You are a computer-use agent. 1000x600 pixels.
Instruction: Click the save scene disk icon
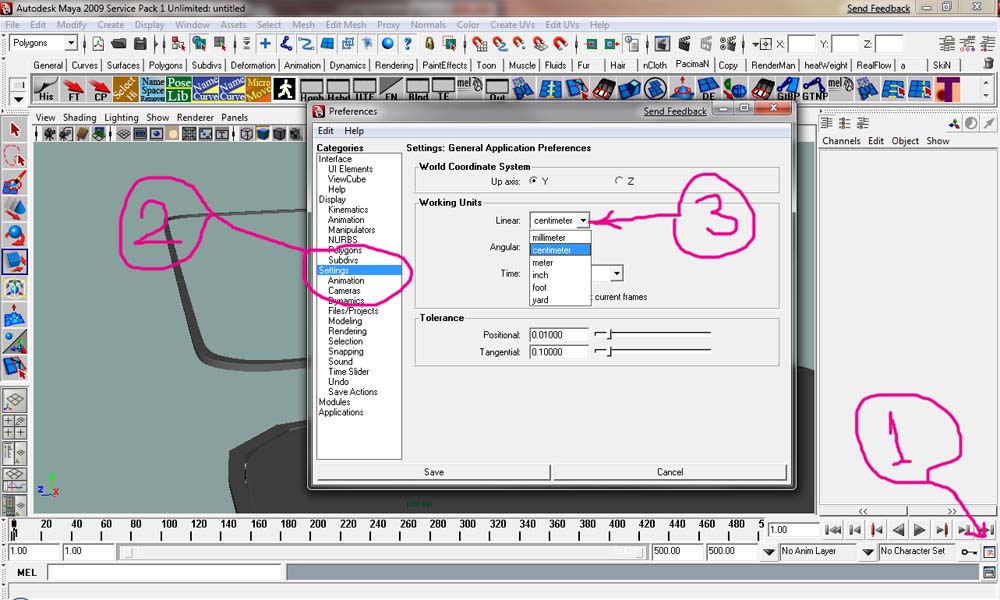(x=140, y=43)
